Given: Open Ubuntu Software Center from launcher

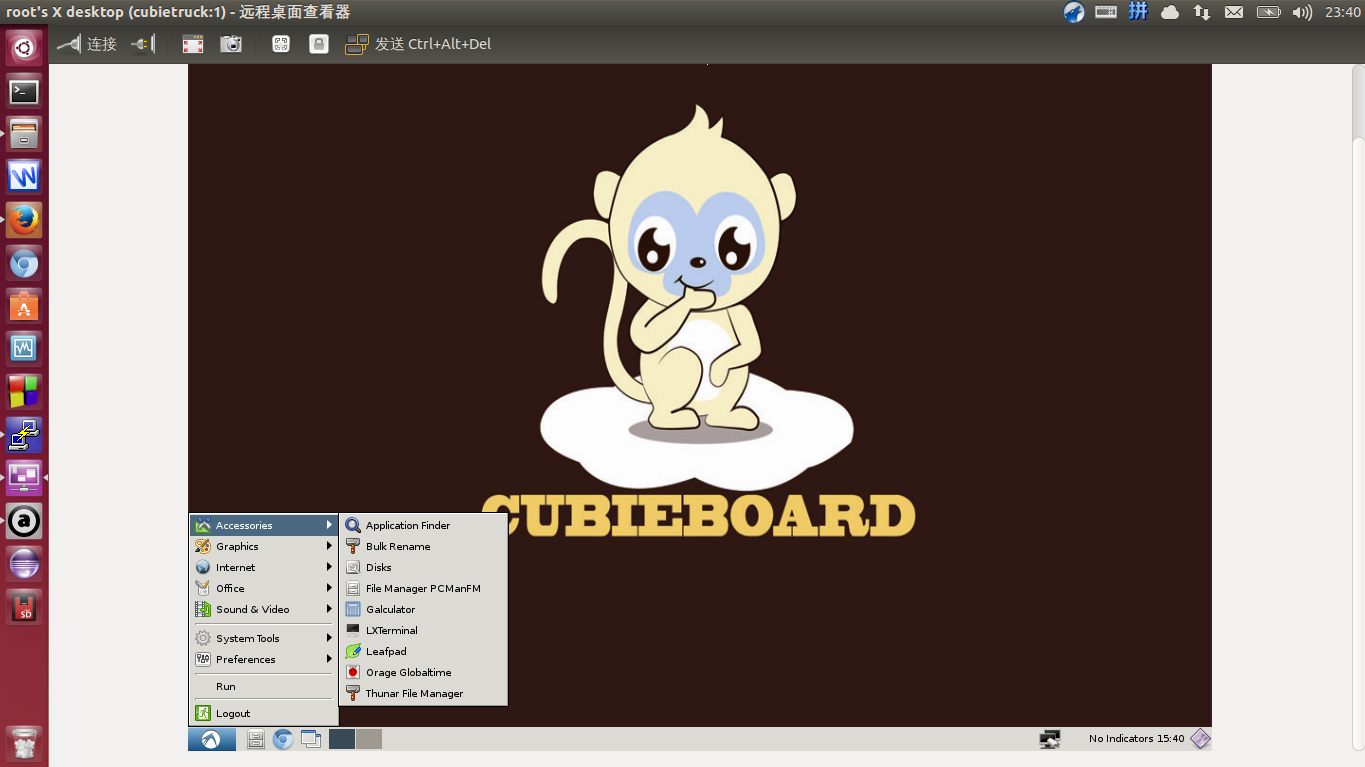Looking at the screenshot, I should tap(24, 306).
